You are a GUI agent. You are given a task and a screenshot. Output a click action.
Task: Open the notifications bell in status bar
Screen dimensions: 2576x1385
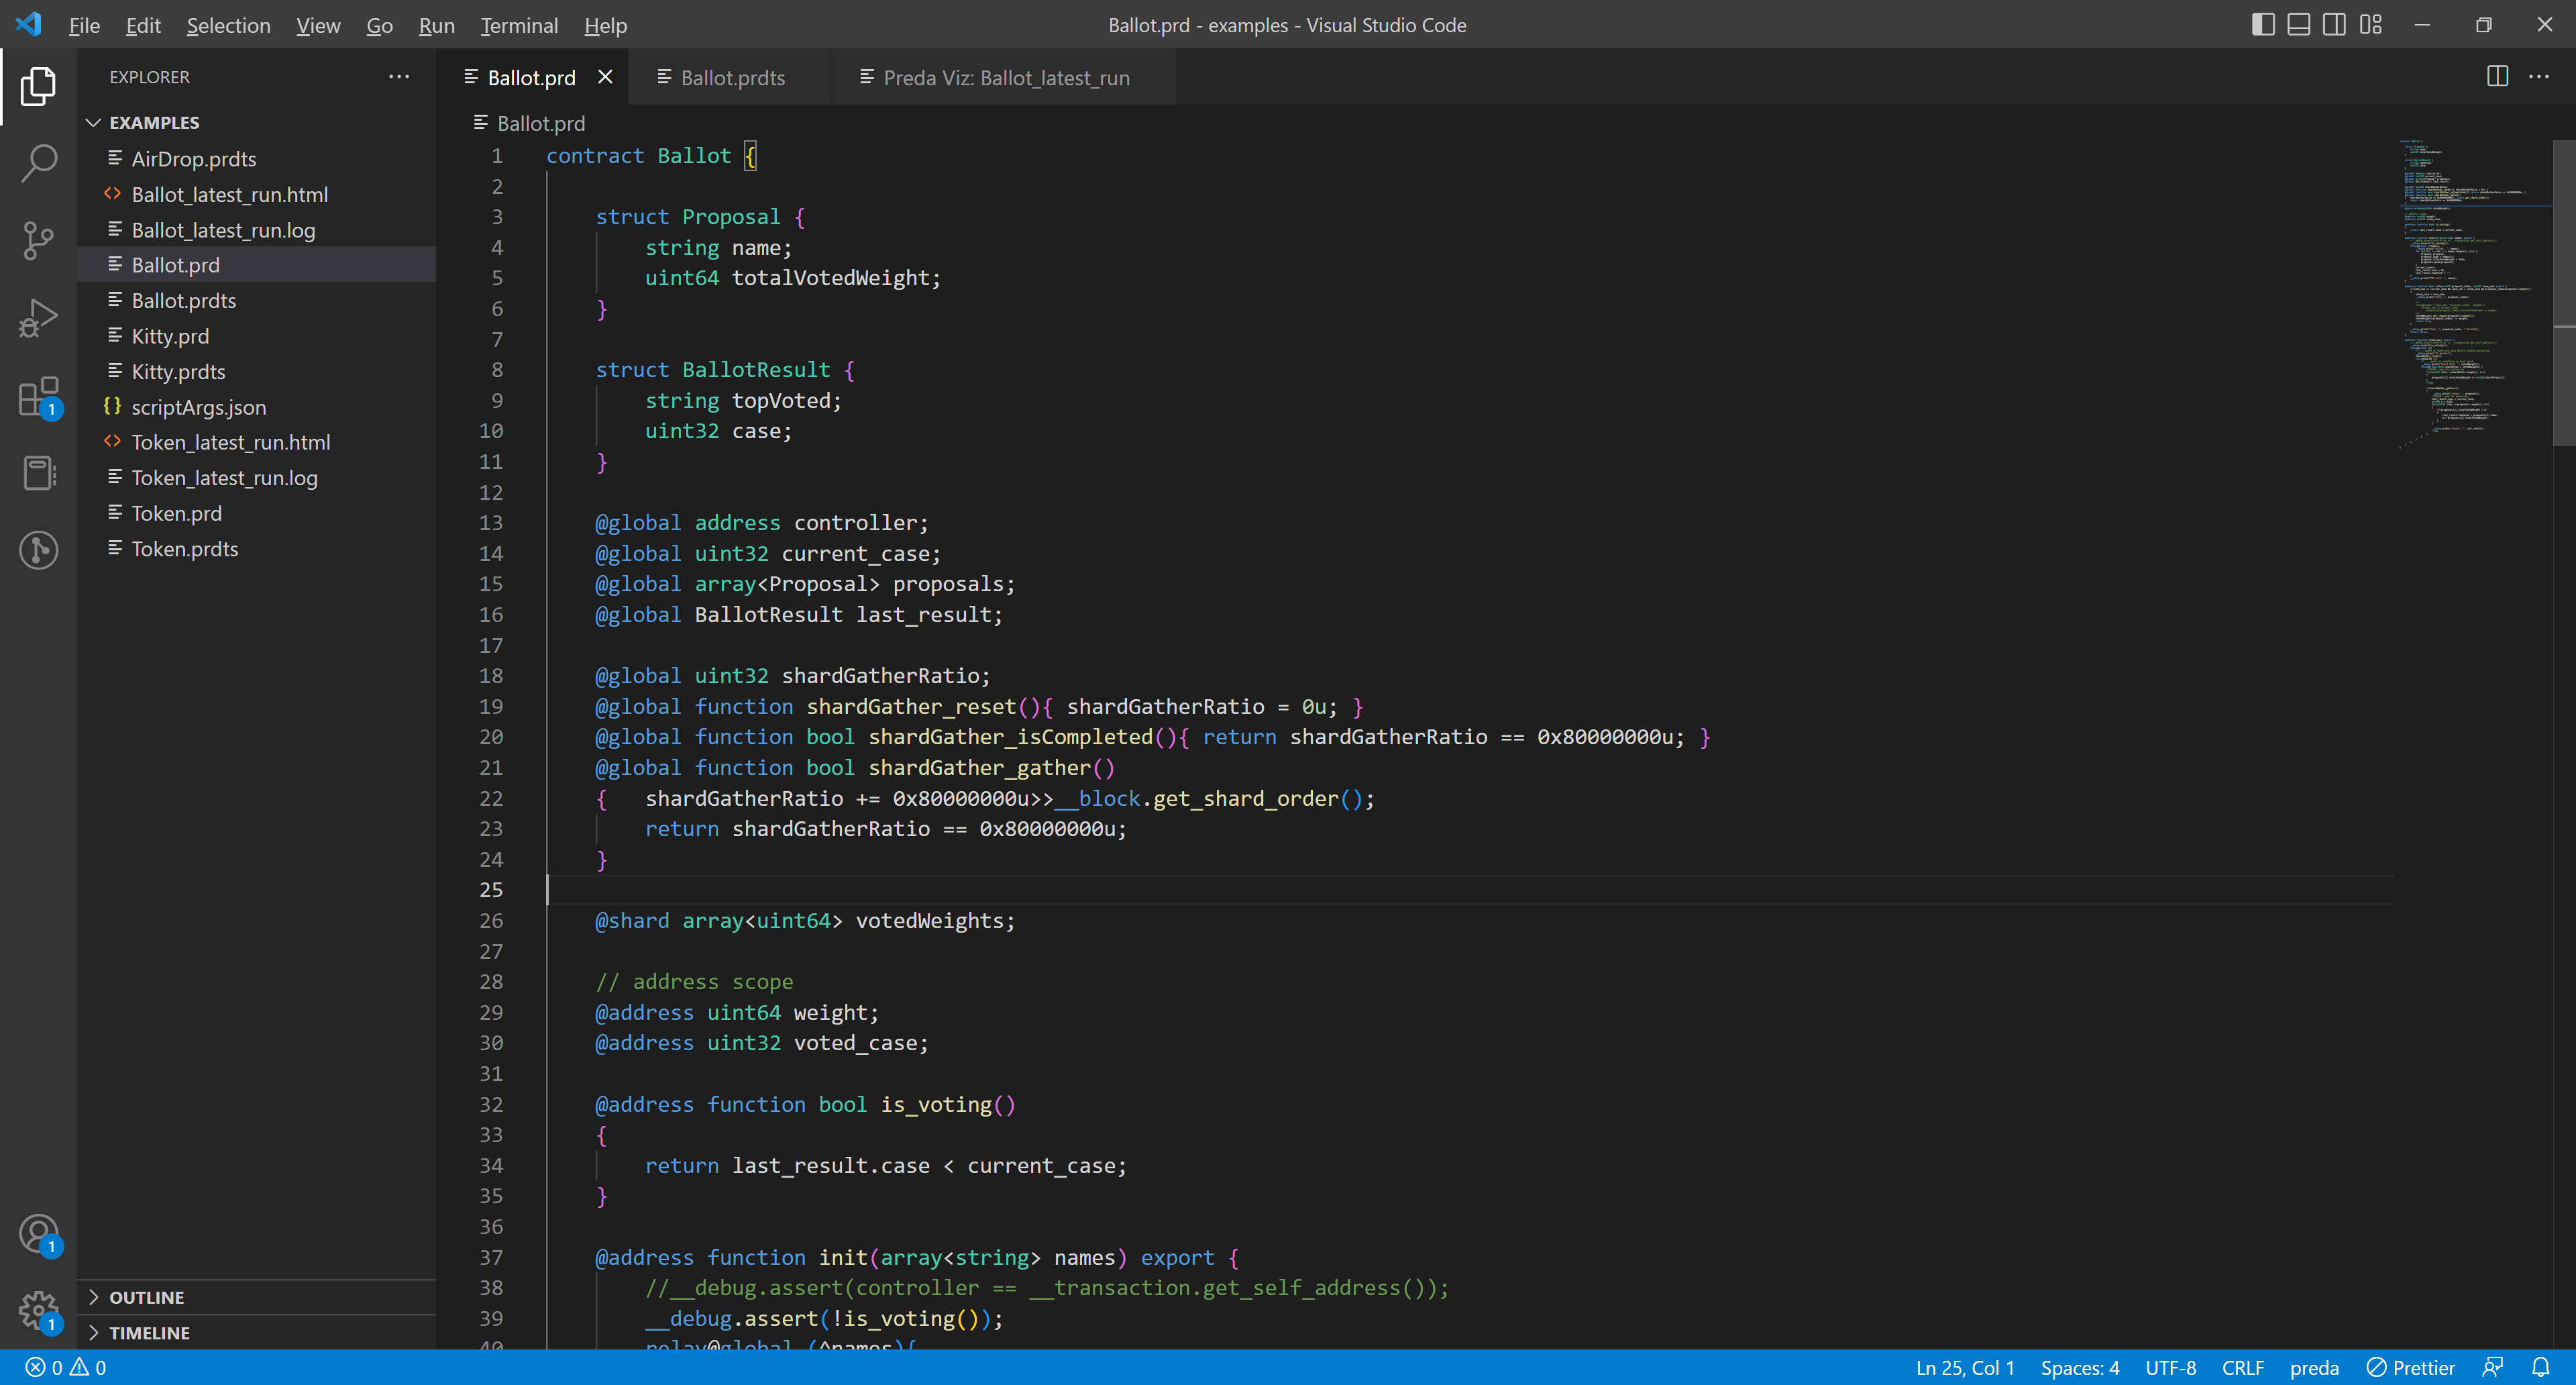[x=2540, y=1367]
